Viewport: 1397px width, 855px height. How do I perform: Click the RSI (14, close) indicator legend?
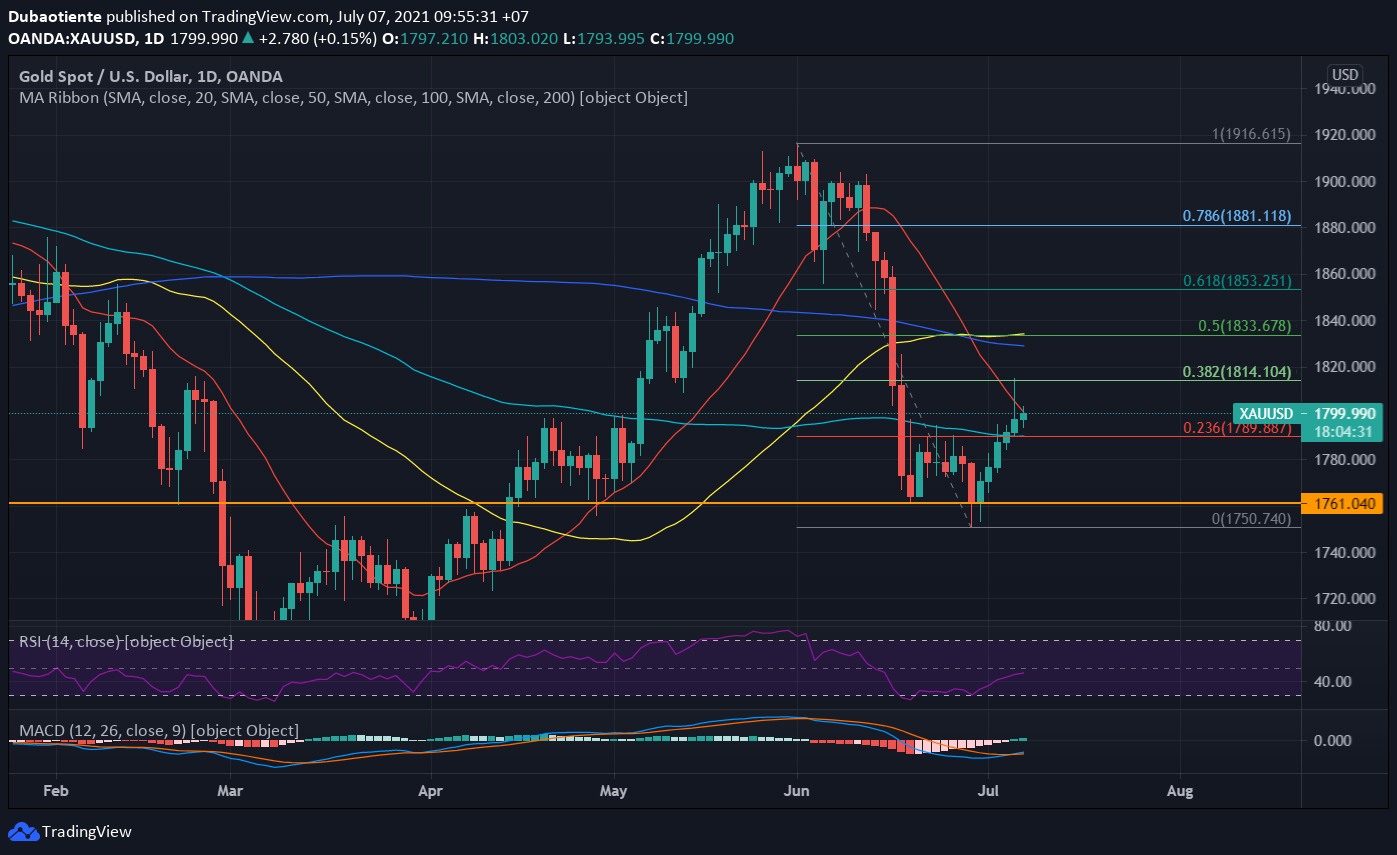[126, 641]
